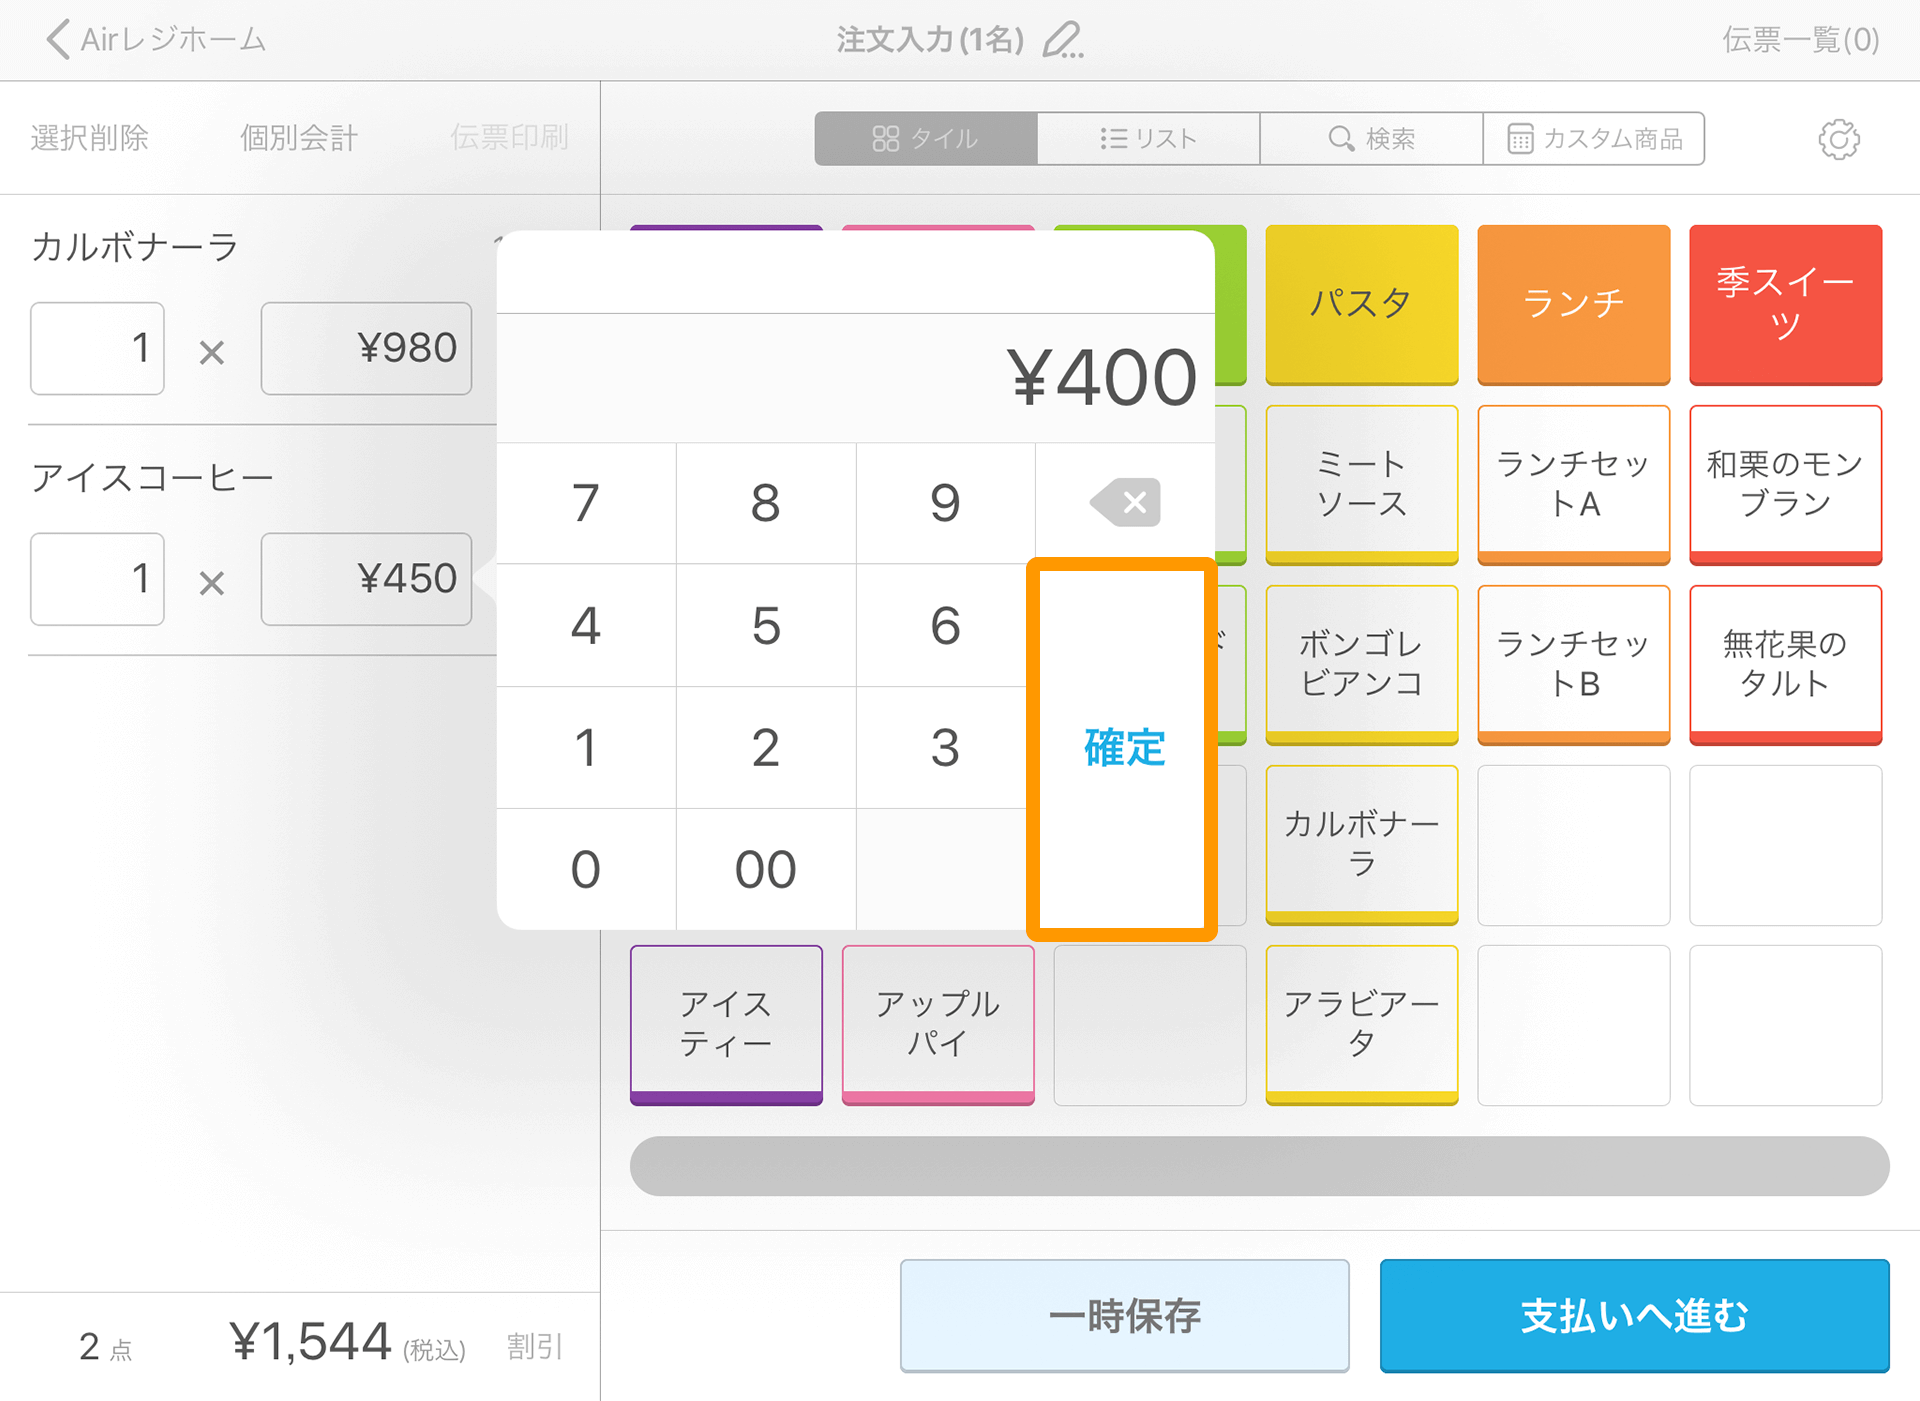1920x1401 pixels.
Task: Edit カルボナーラ quantity field
Action: coord(97,348)
